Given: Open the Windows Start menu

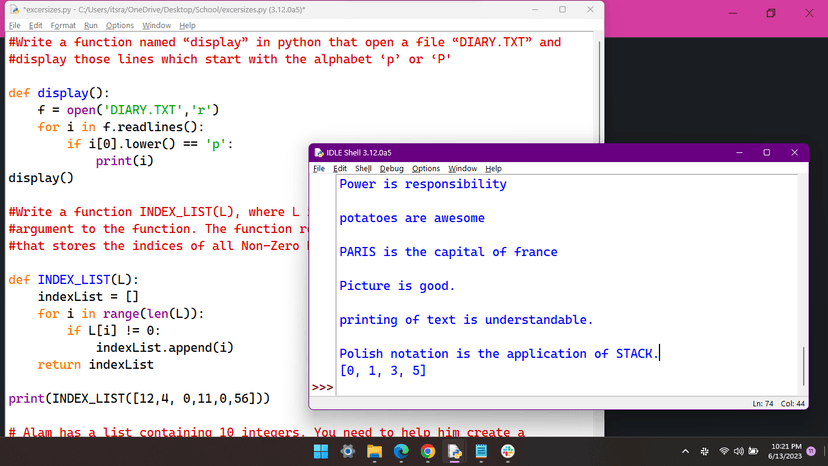Looking at the screenshot, I should click(321, 451).
